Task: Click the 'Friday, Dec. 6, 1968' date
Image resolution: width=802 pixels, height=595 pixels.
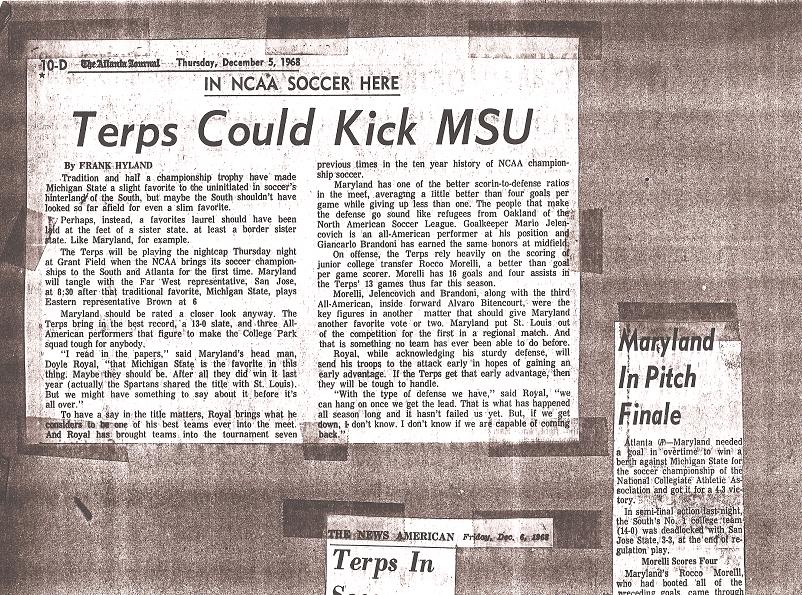Action: [505, 537]
